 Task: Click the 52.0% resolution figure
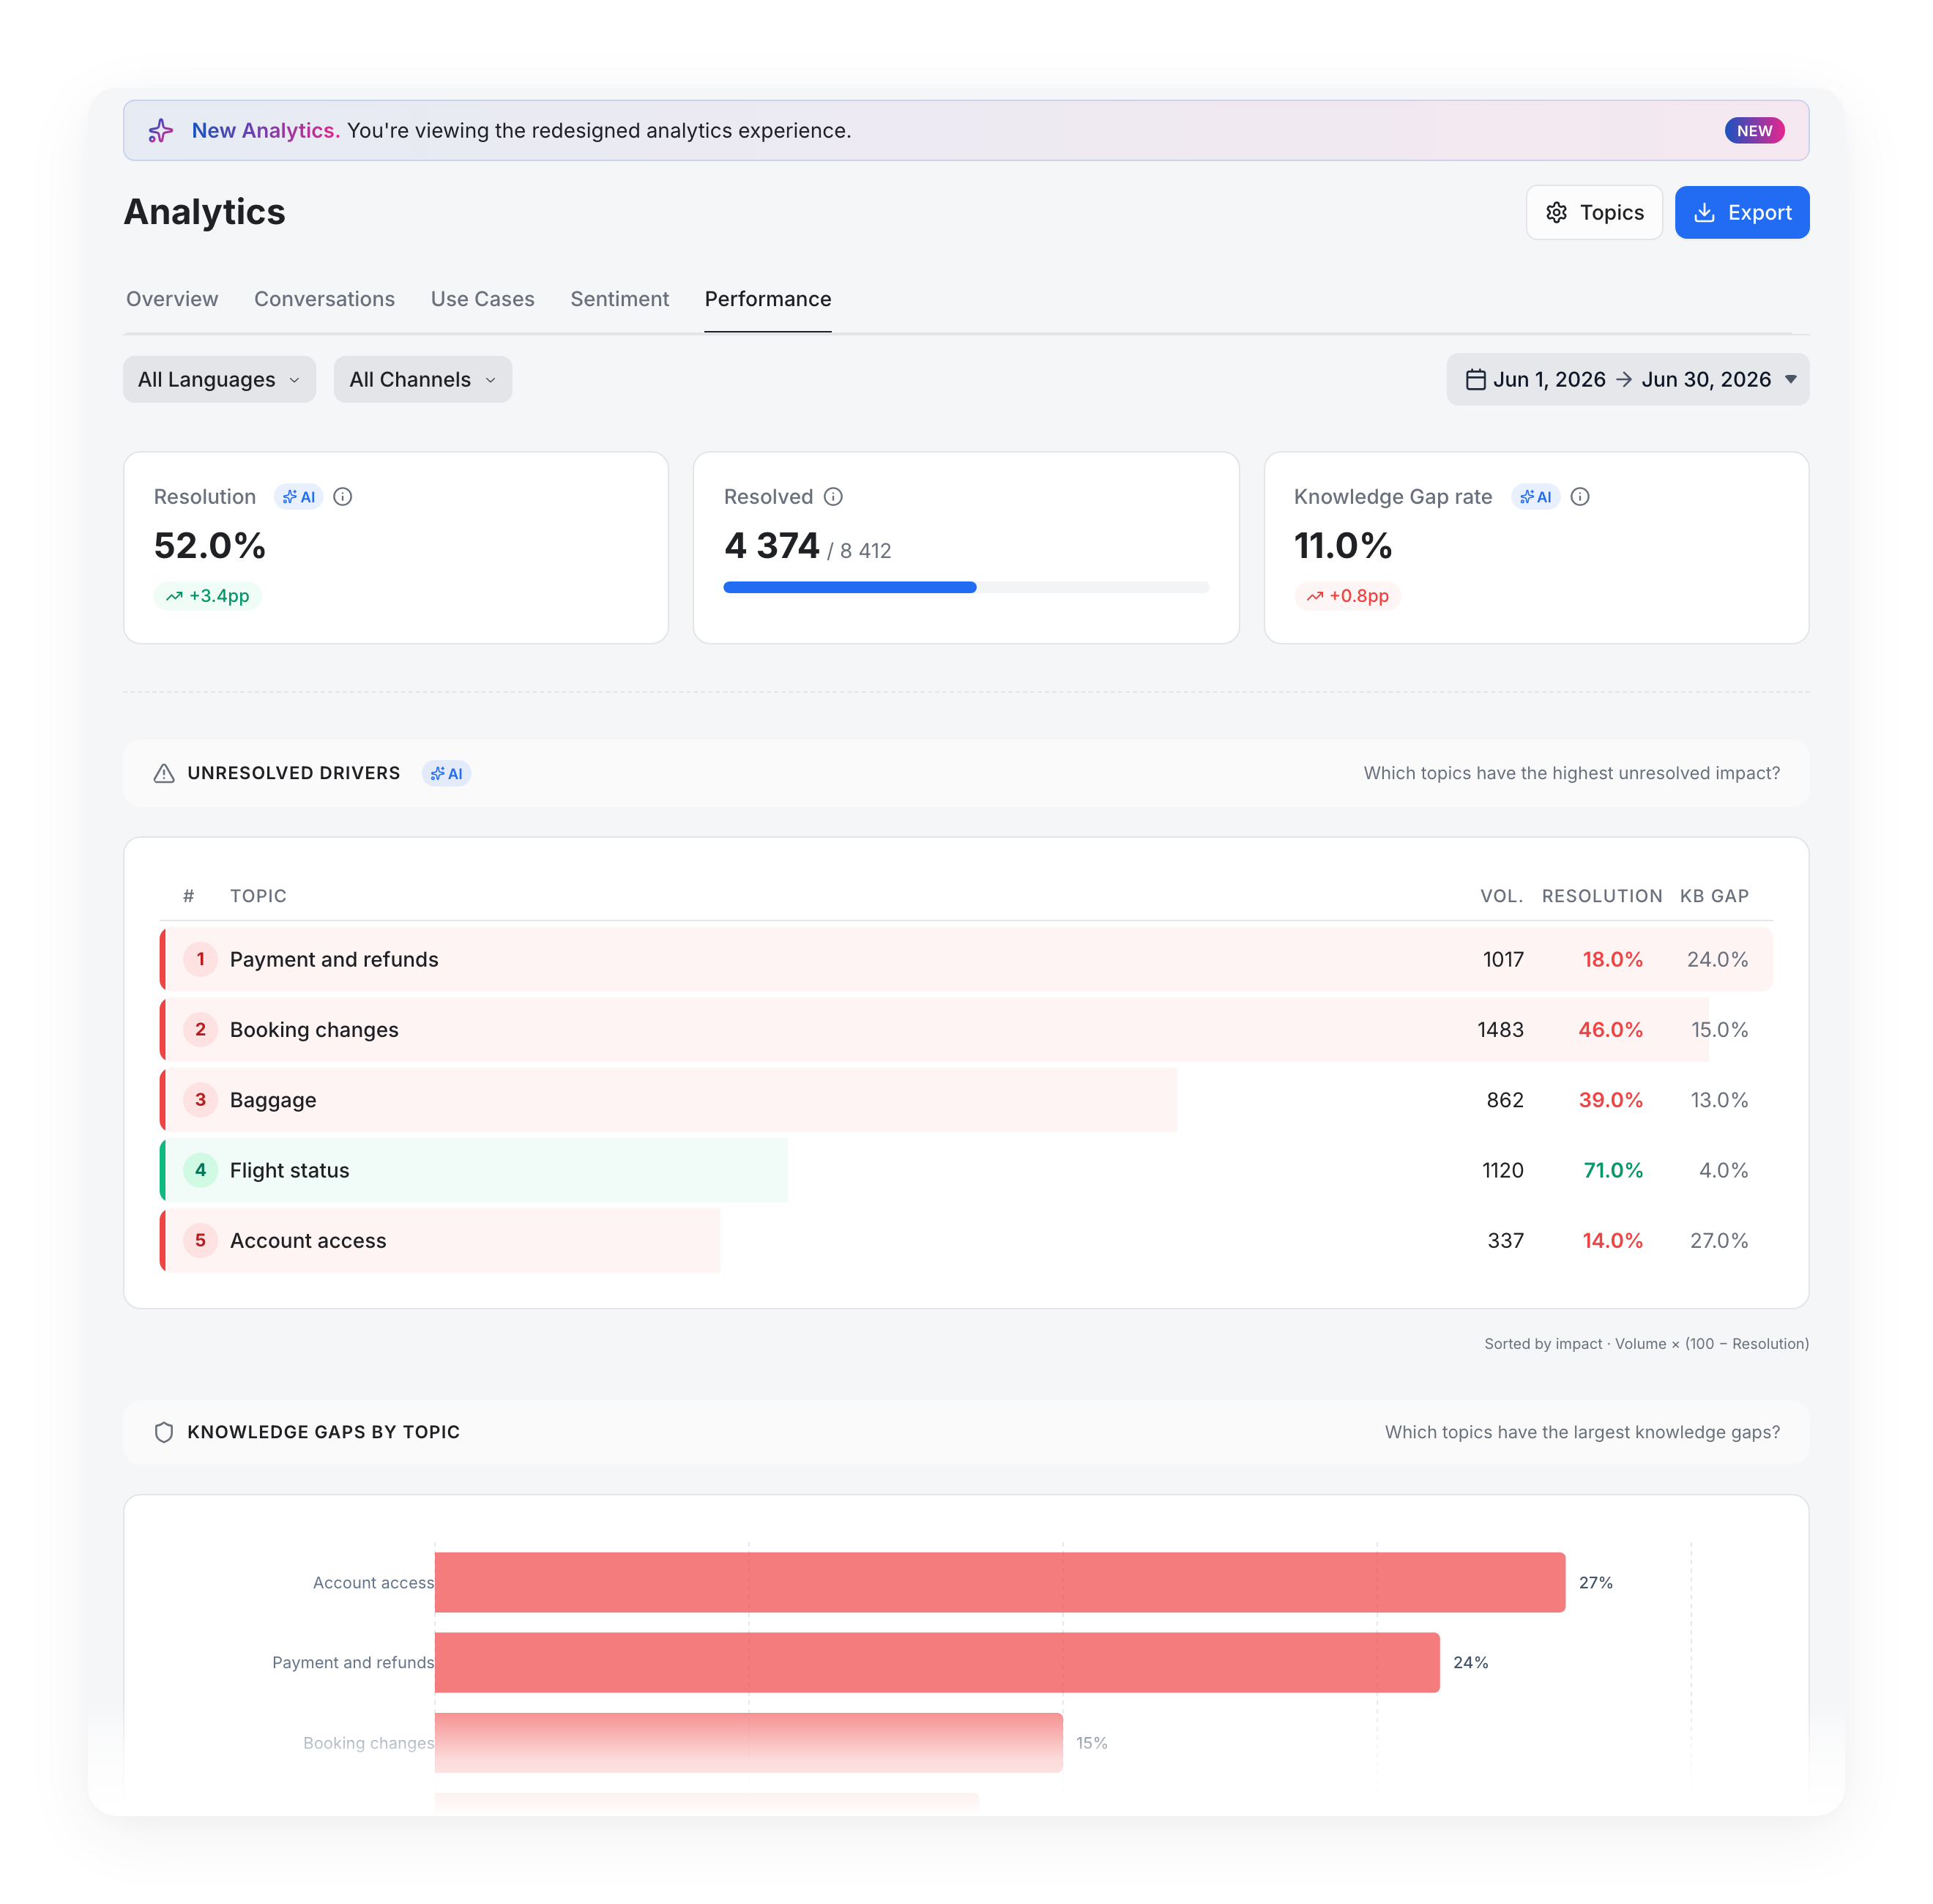[x=209, y=546]
